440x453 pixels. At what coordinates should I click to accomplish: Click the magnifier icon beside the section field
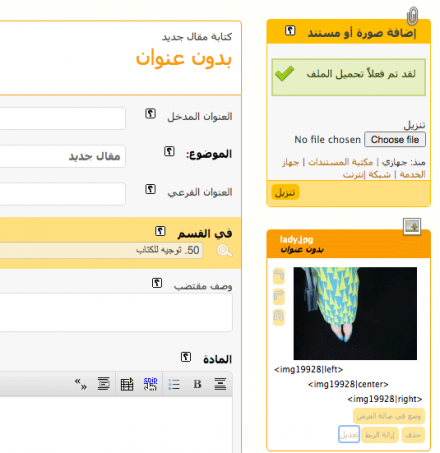click(x=224, y=251)
